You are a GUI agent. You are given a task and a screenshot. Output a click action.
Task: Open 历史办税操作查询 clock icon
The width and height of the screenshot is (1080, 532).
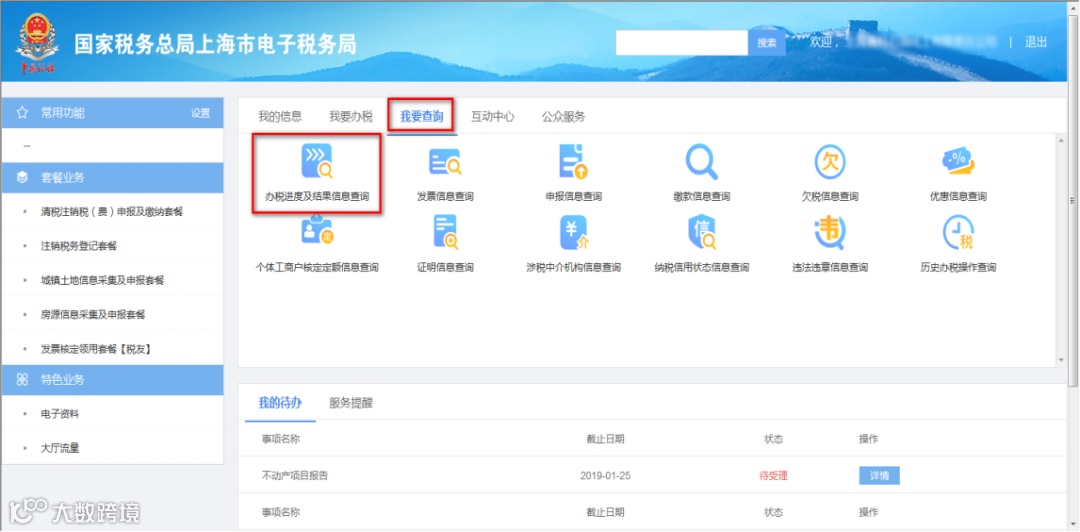click(x=957, y=232)
